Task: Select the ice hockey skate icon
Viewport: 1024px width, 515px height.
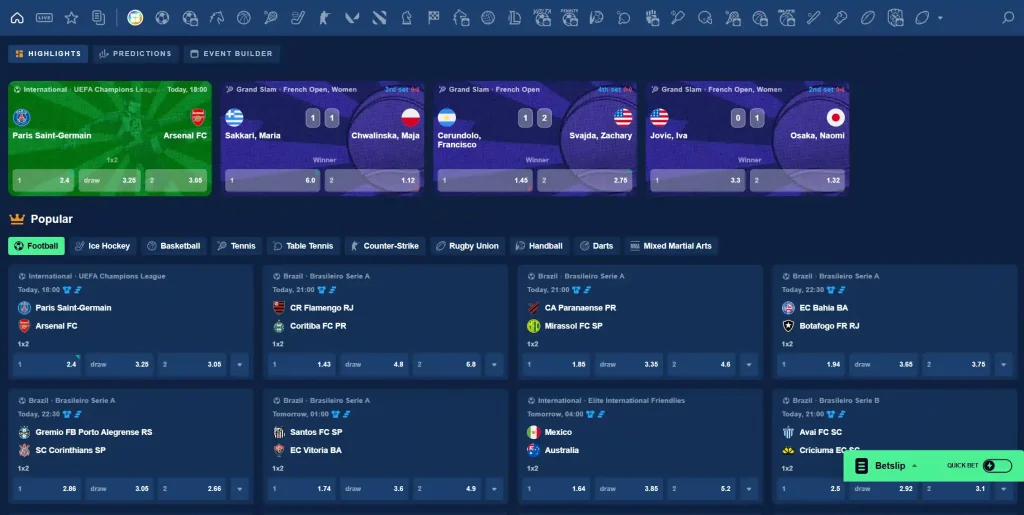Action: click(x=298, y=18)
